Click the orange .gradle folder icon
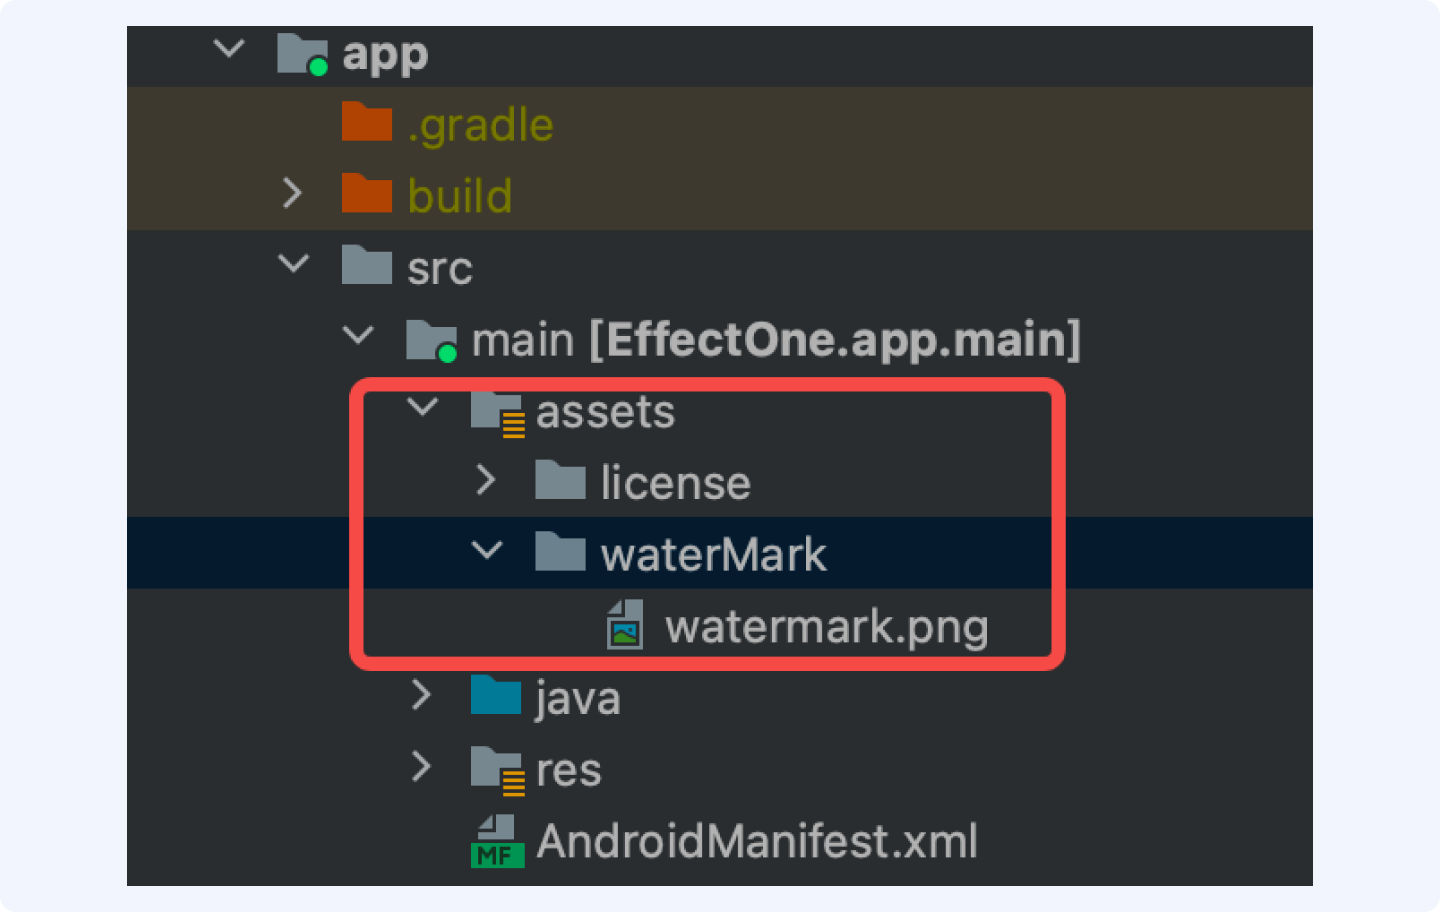The height and width of the screenshot is (912, 1440). click(x=366, y=122)
